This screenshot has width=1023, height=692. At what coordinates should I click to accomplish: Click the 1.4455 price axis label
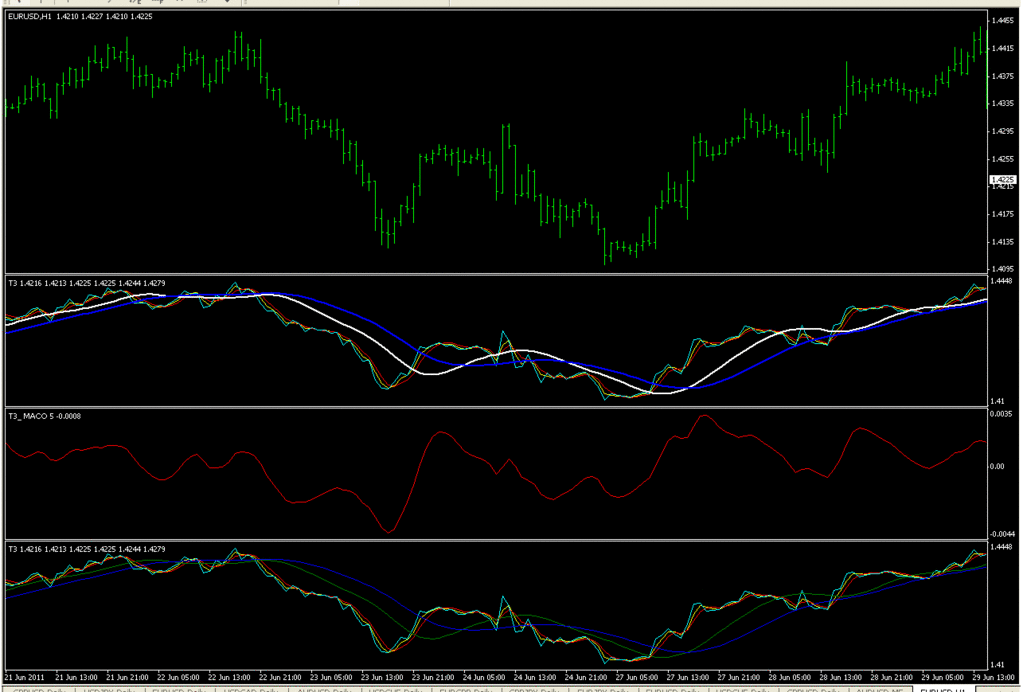(x=1003, y=21)
